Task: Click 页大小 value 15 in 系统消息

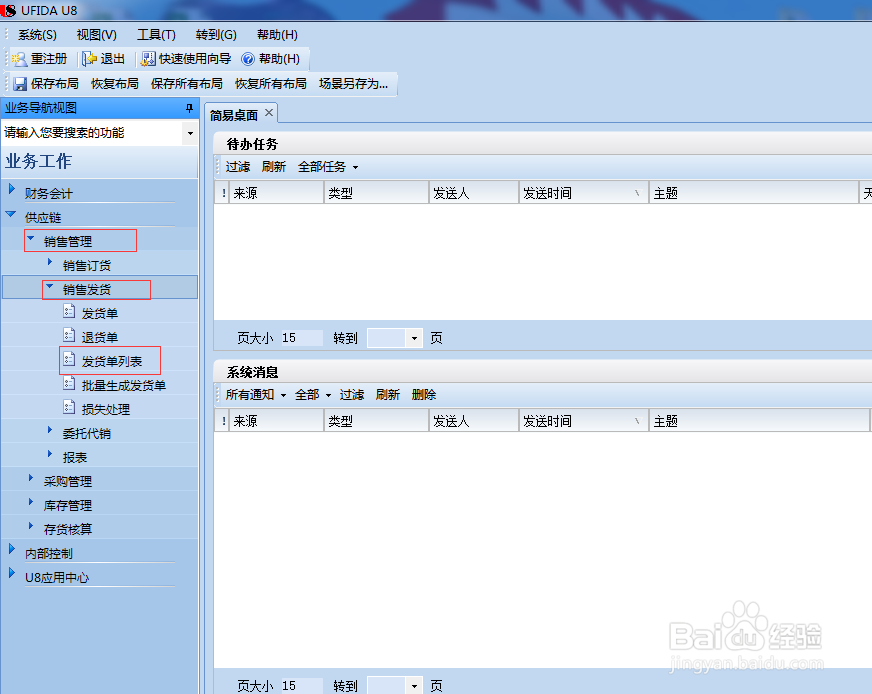Action: [x=301, y=686]
